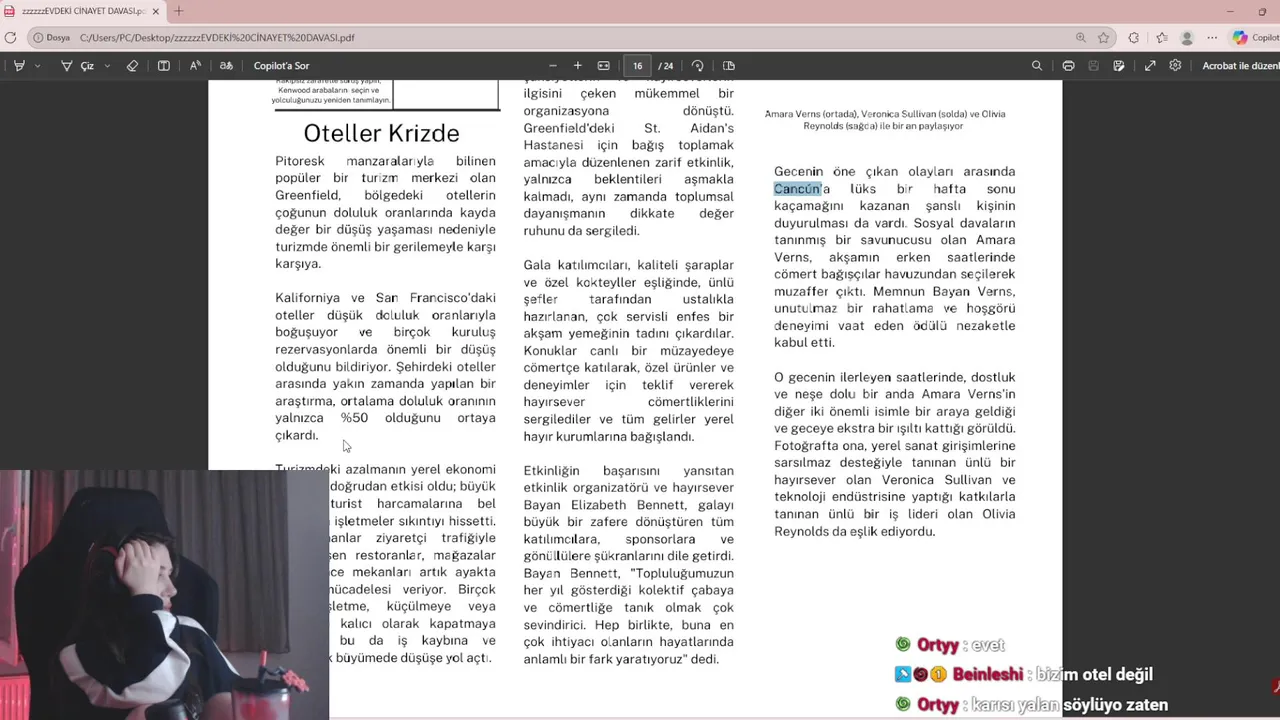Expand the Çiz pen options arrow
Viewport: 1280px width, 720px height.
pos(107,66)
